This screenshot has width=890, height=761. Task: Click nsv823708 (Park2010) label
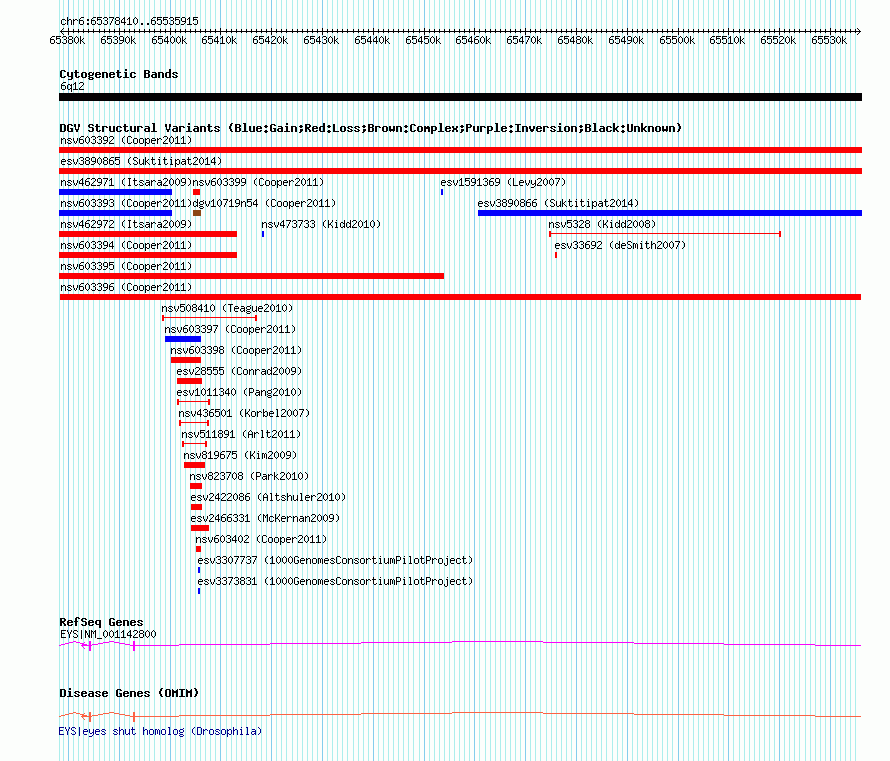(x=249, y=476)
